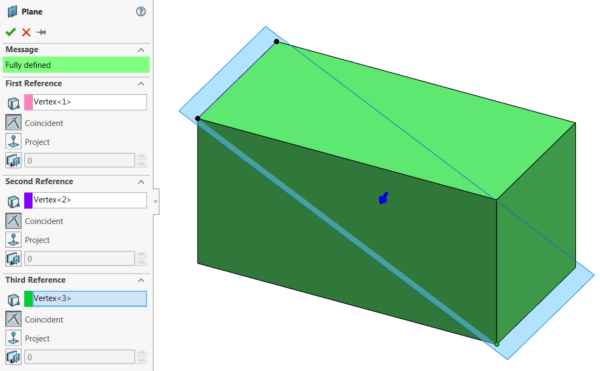Screen dimensions: 600x371
Task: Toggle Project under Second Reference
Action: 13,239
